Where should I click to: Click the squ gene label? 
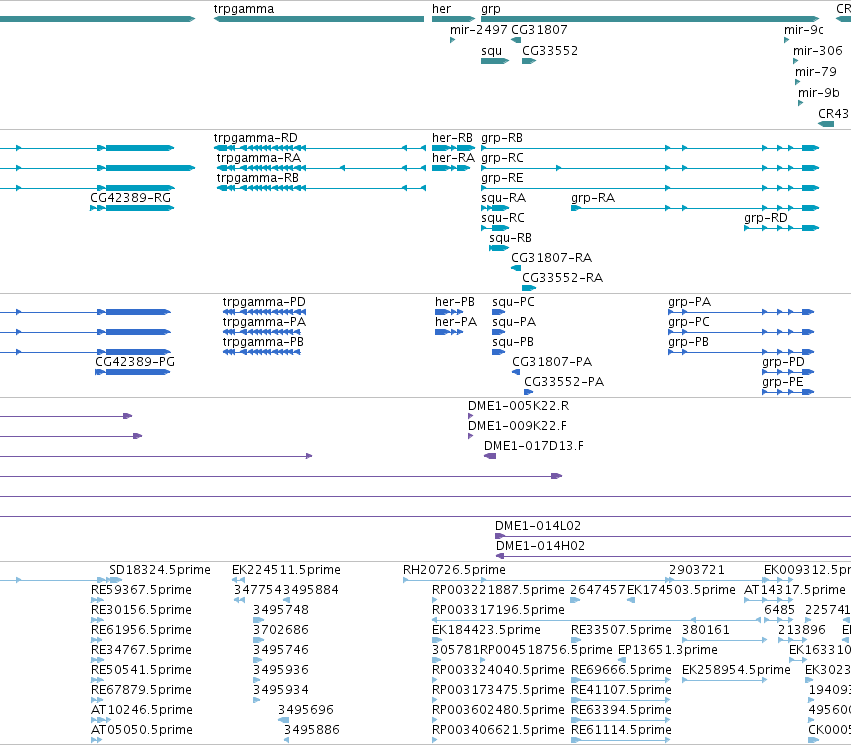[492, 51]
